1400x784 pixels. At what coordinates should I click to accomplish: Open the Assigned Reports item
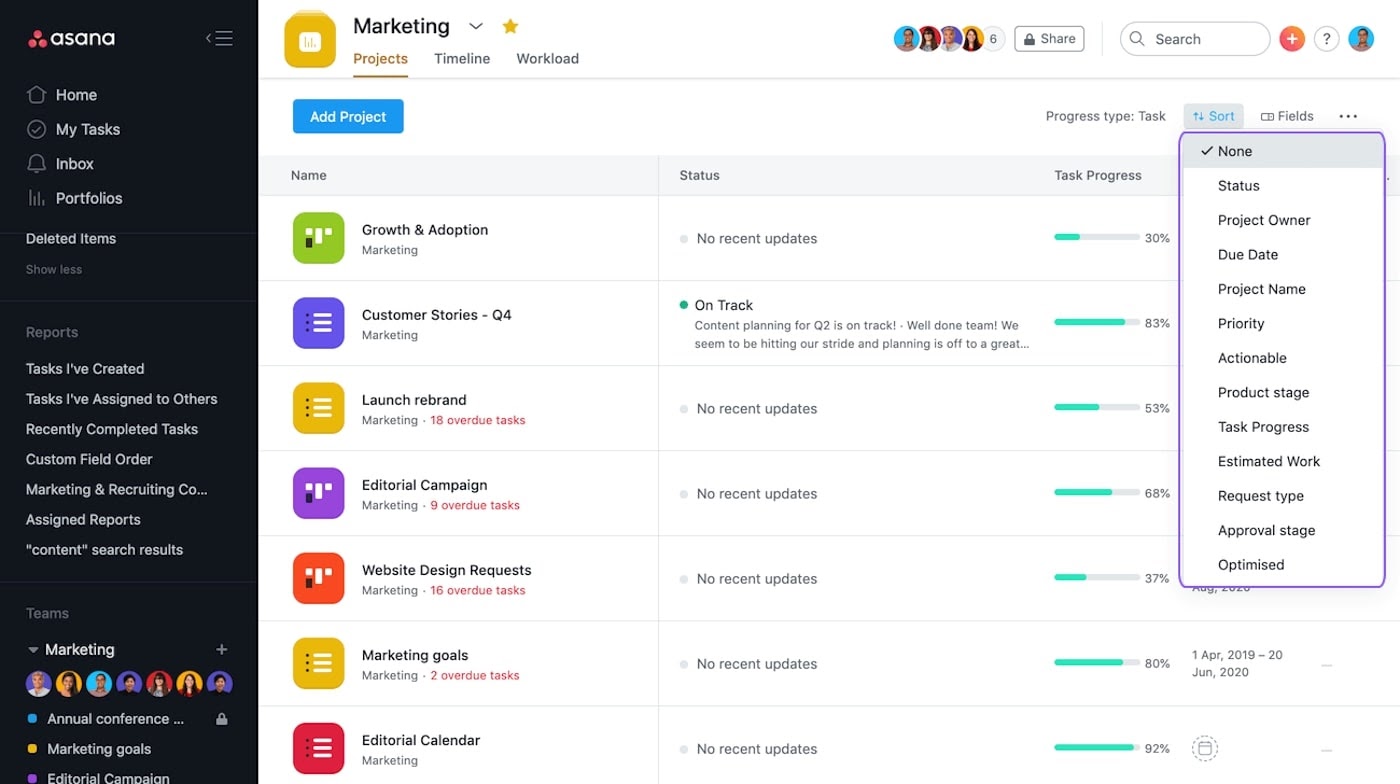pyautogui.click(x=83, y=519)
